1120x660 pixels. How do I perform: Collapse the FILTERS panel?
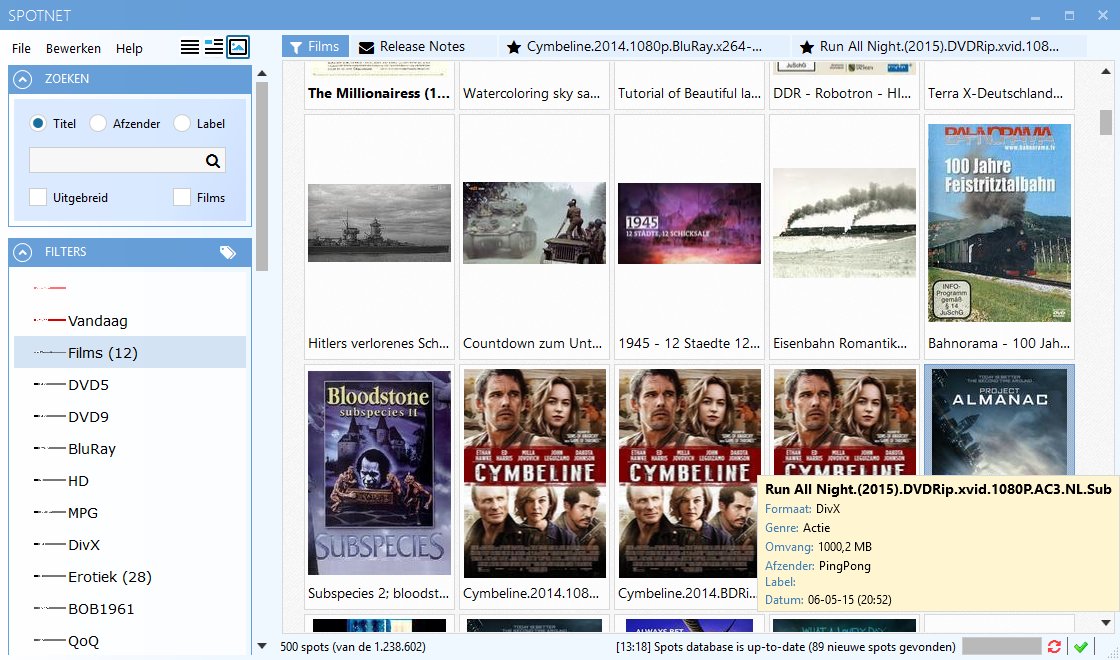[x=23, y=252]
